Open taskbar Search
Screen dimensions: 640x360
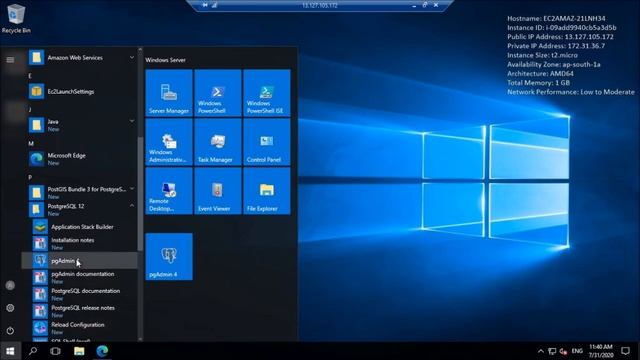[33, 351]
